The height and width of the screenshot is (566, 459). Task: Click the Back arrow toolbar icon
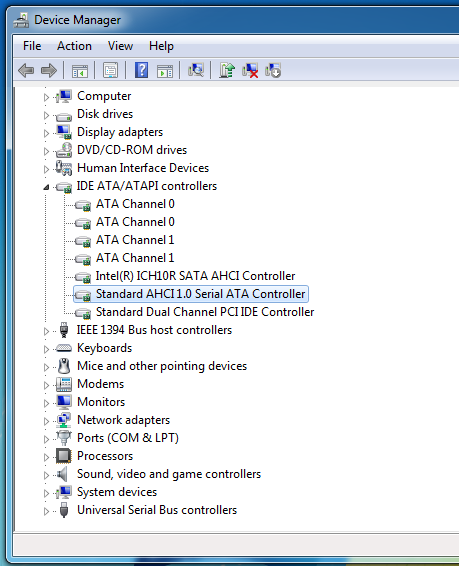(x=26, y=70)
